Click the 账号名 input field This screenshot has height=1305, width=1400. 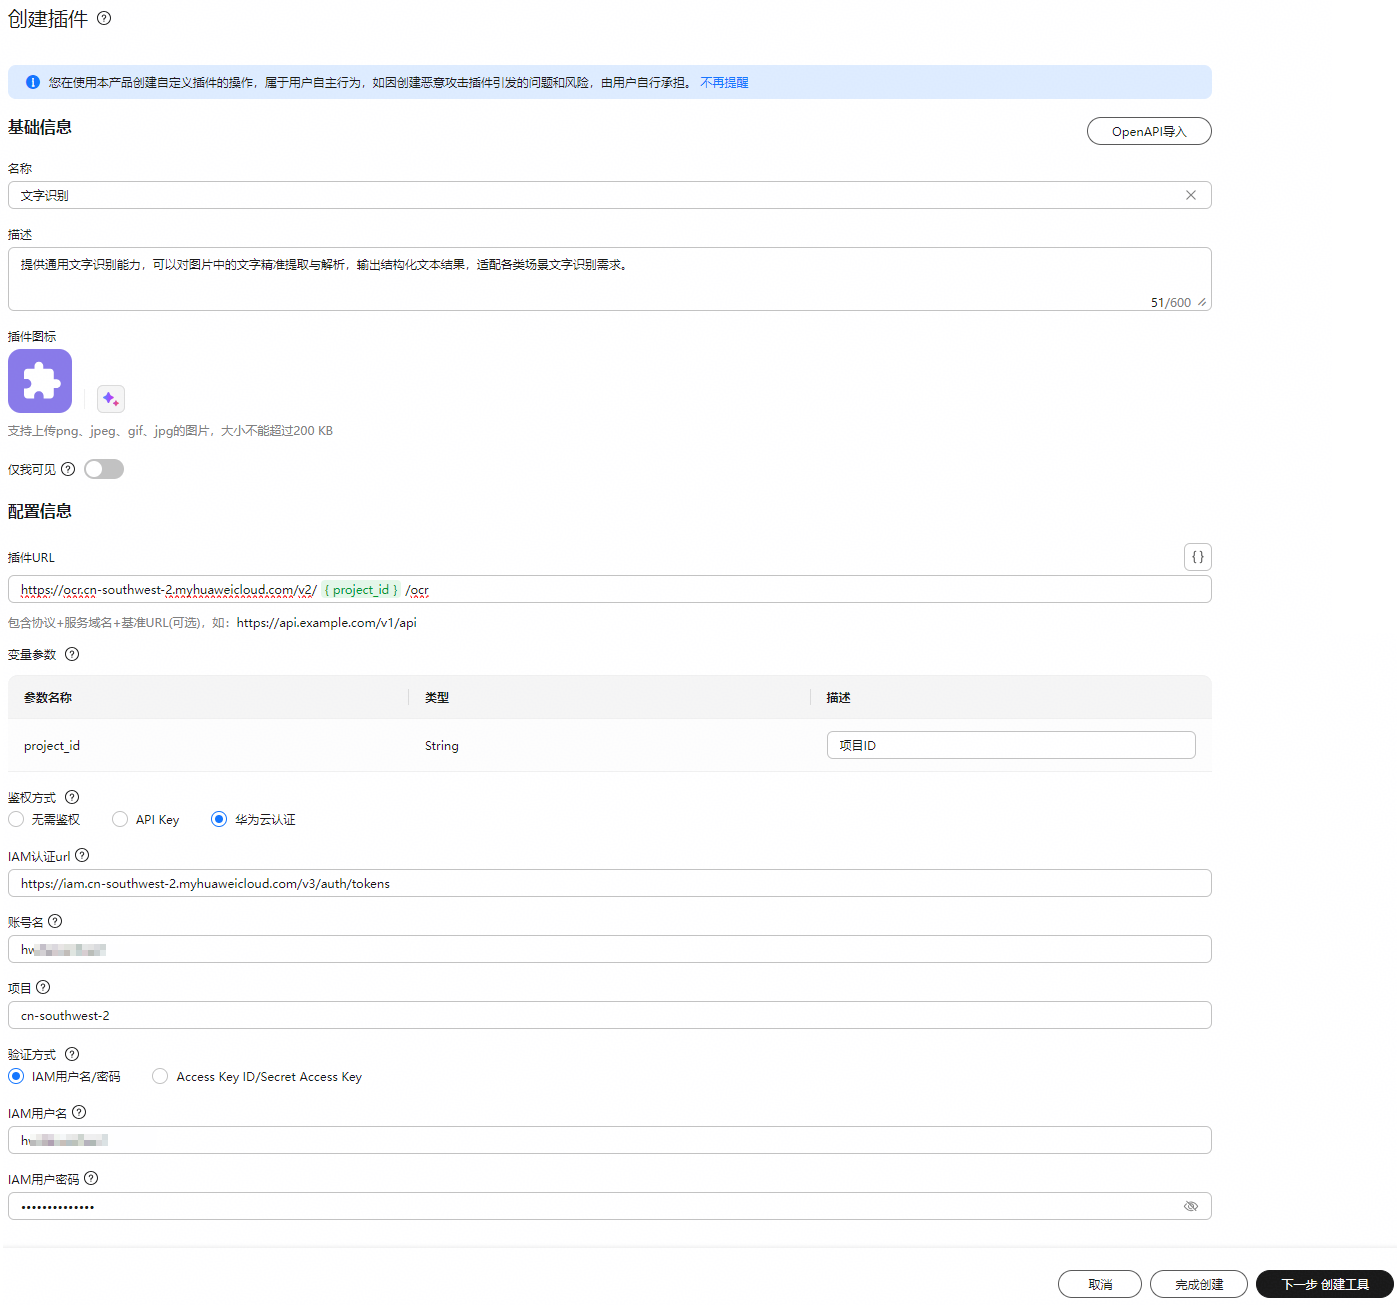coord(610,949)
